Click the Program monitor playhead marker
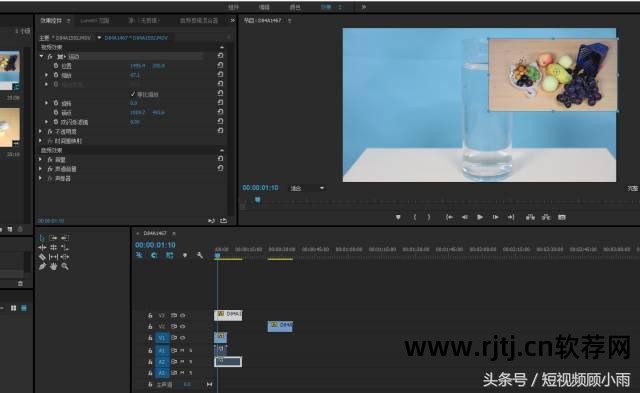 tap(258, 200)
